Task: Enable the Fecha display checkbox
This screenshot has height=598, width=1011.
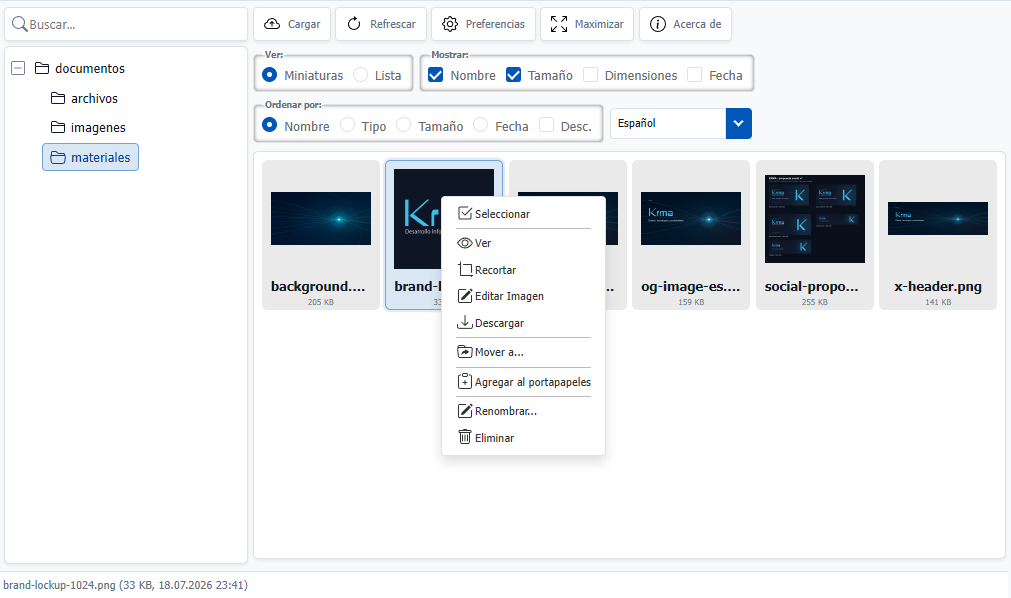Action: point(694,75)
